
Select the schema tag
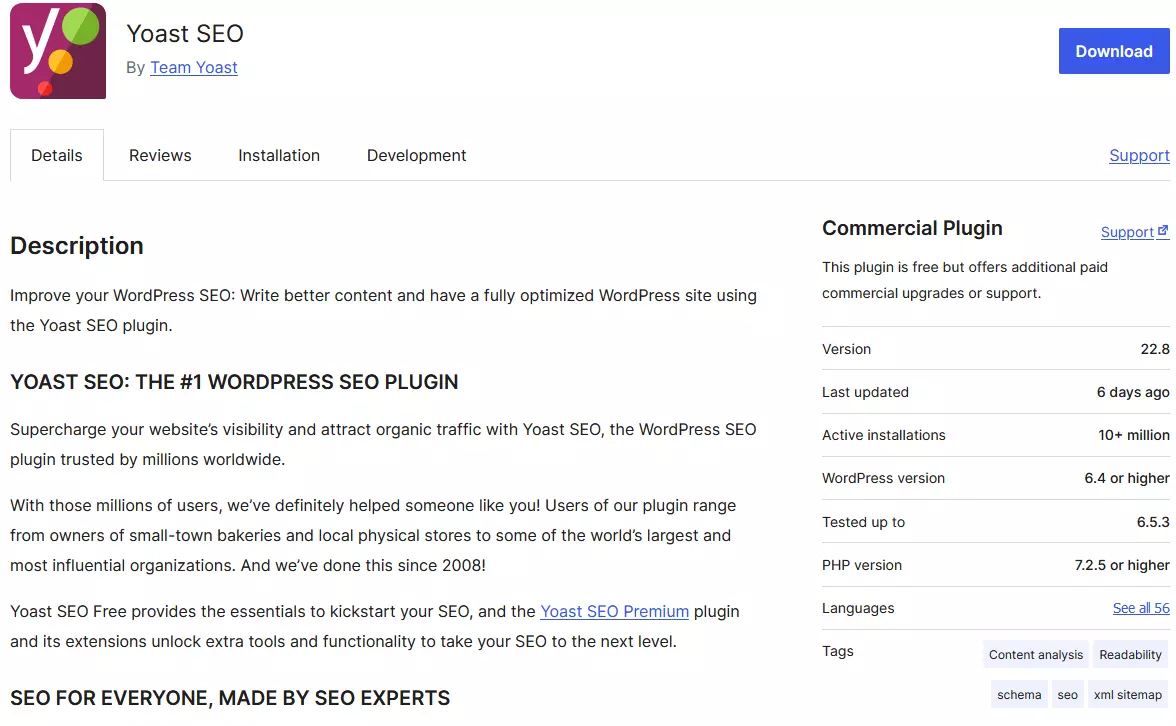(x=1018, y=693)
